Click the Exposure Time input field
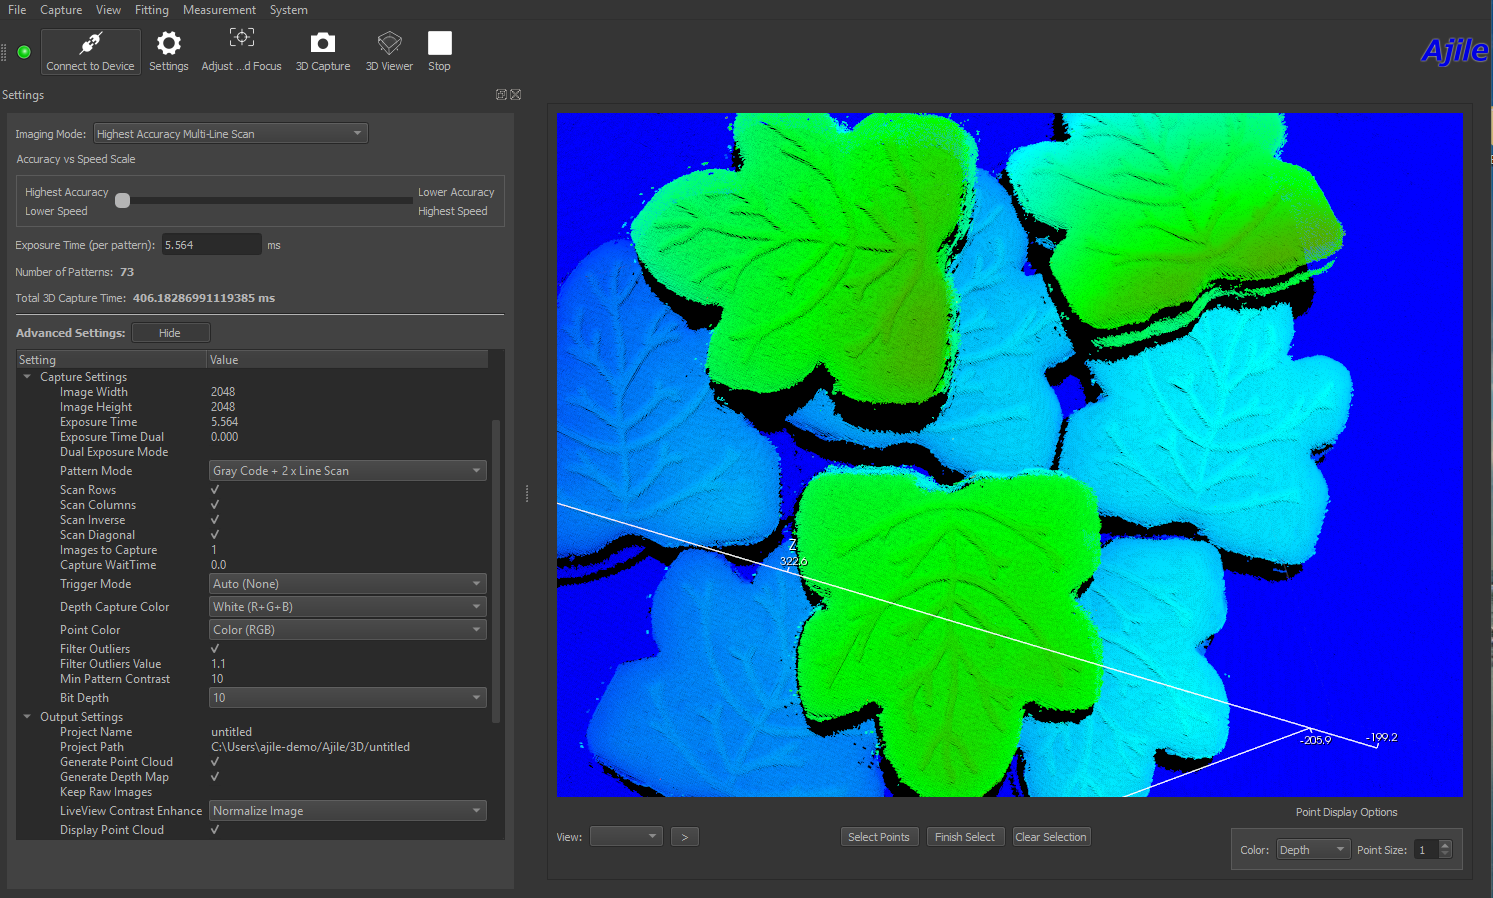 (211, 245)
